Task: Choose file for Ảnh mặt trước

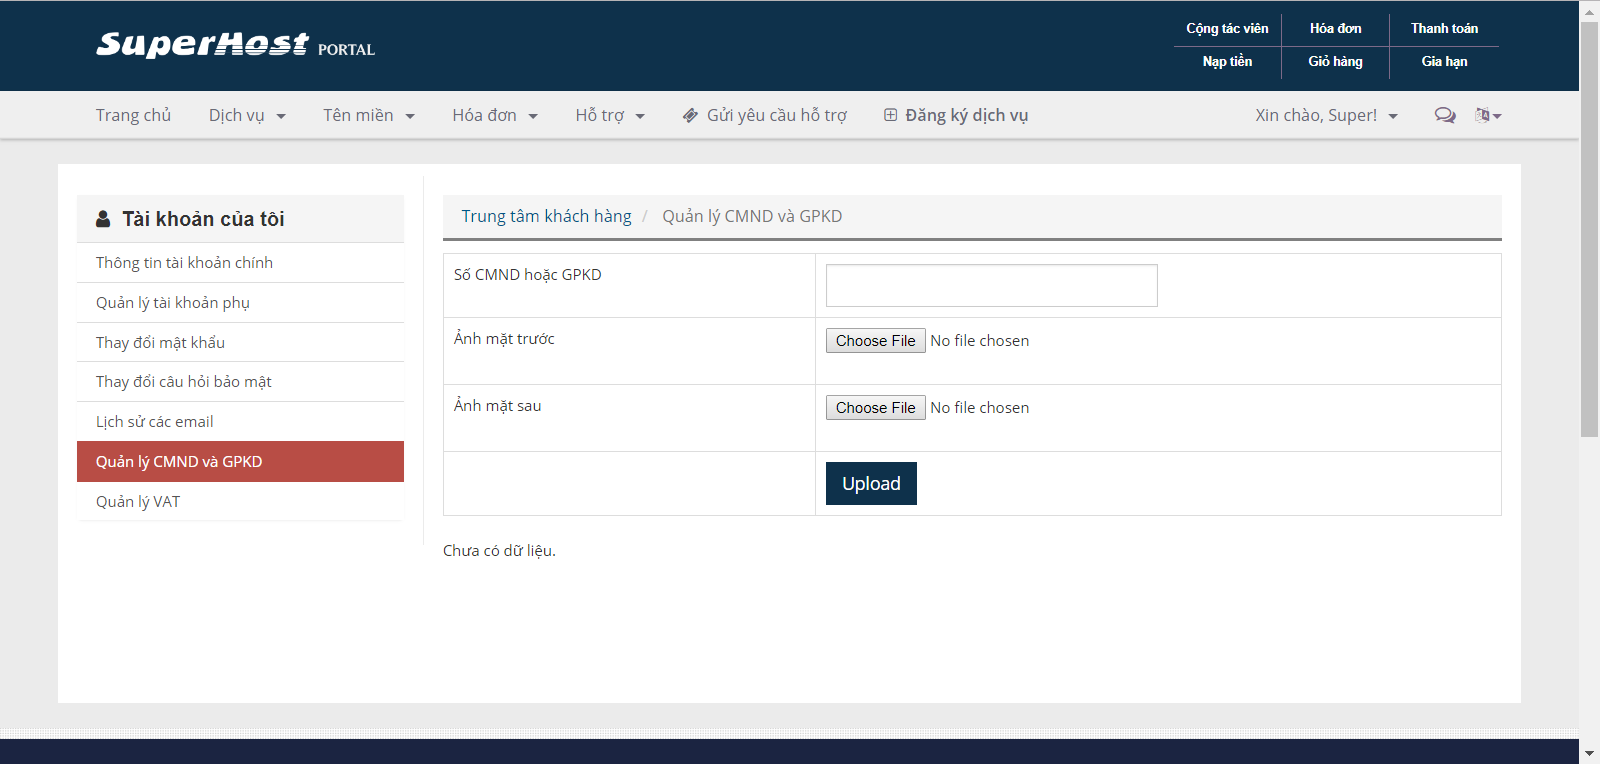Action: [x=875, y=341]
